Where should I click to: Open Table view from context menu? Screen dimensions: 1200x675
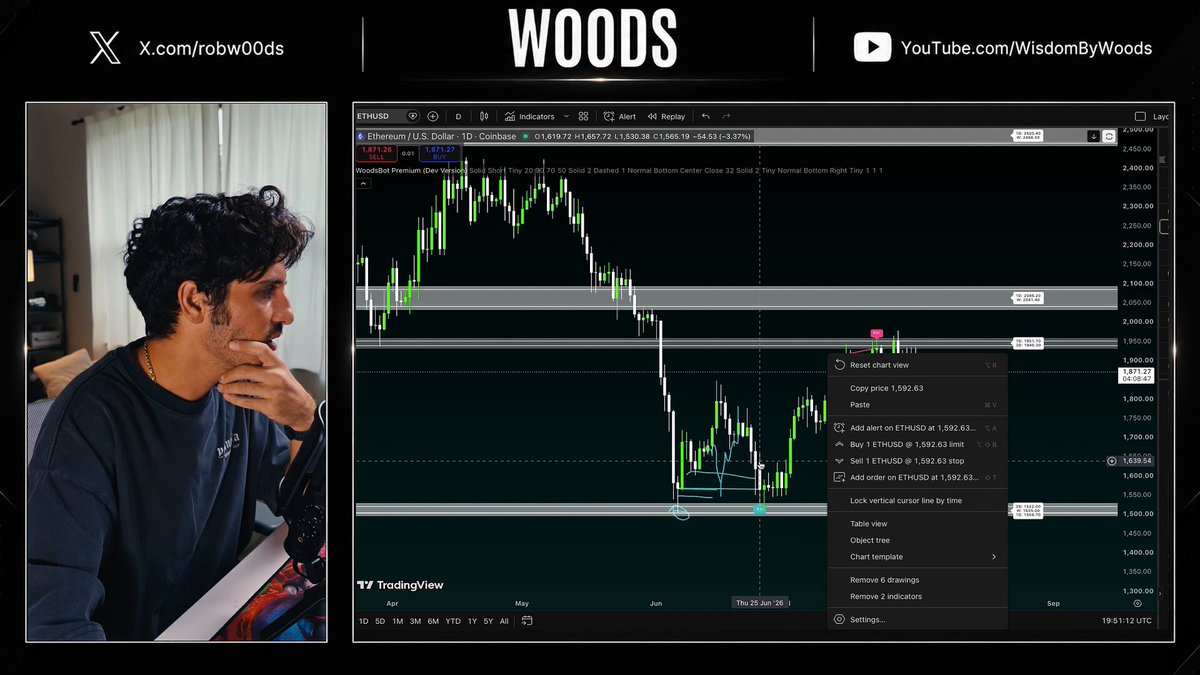pos(917,524)
